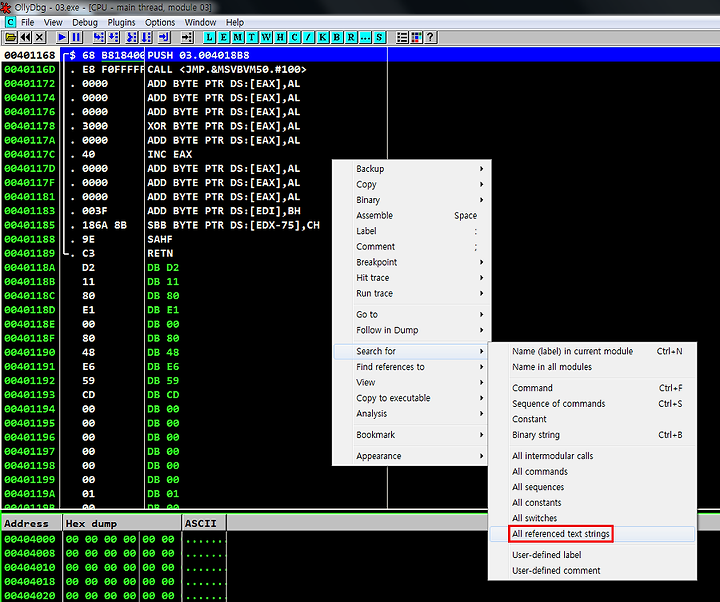720x602 pixels.
Task: Select Command search option
Action: pyautogui.click(x=592, y=388)
